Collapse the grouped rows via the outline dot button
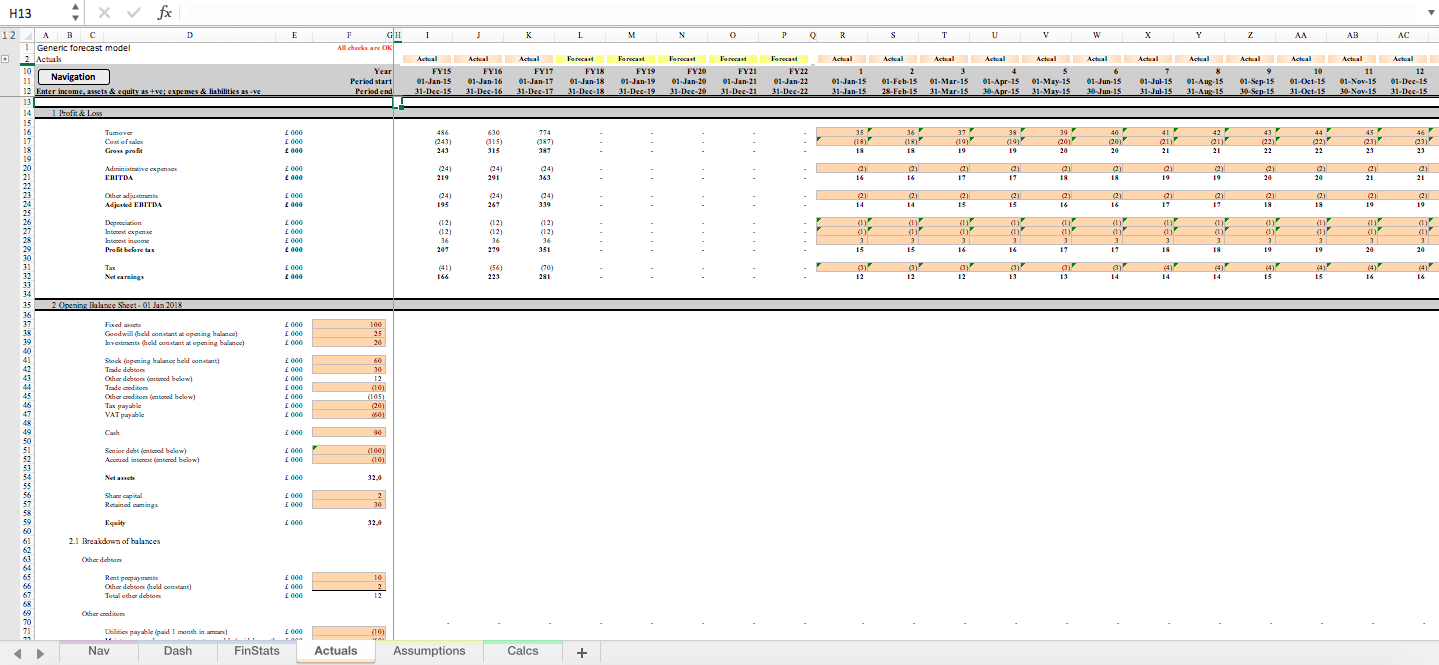The height and width of the screenshot is (665, 1439). tap(5, 57)
